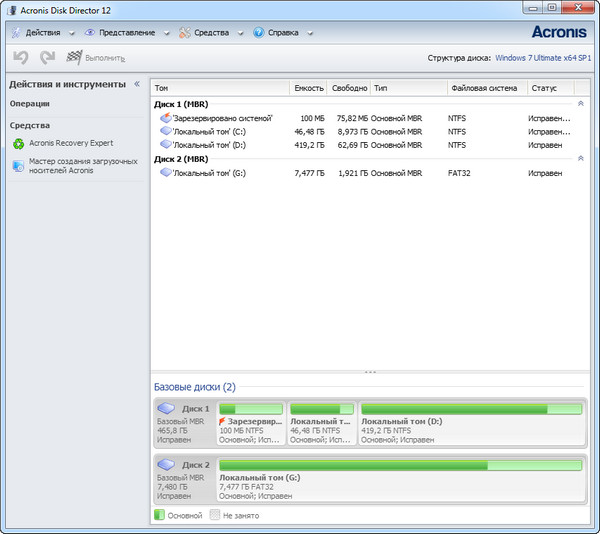Click the Диск 1 drive icon in bottom panel

pyautogui.click(x=166, y=409)
